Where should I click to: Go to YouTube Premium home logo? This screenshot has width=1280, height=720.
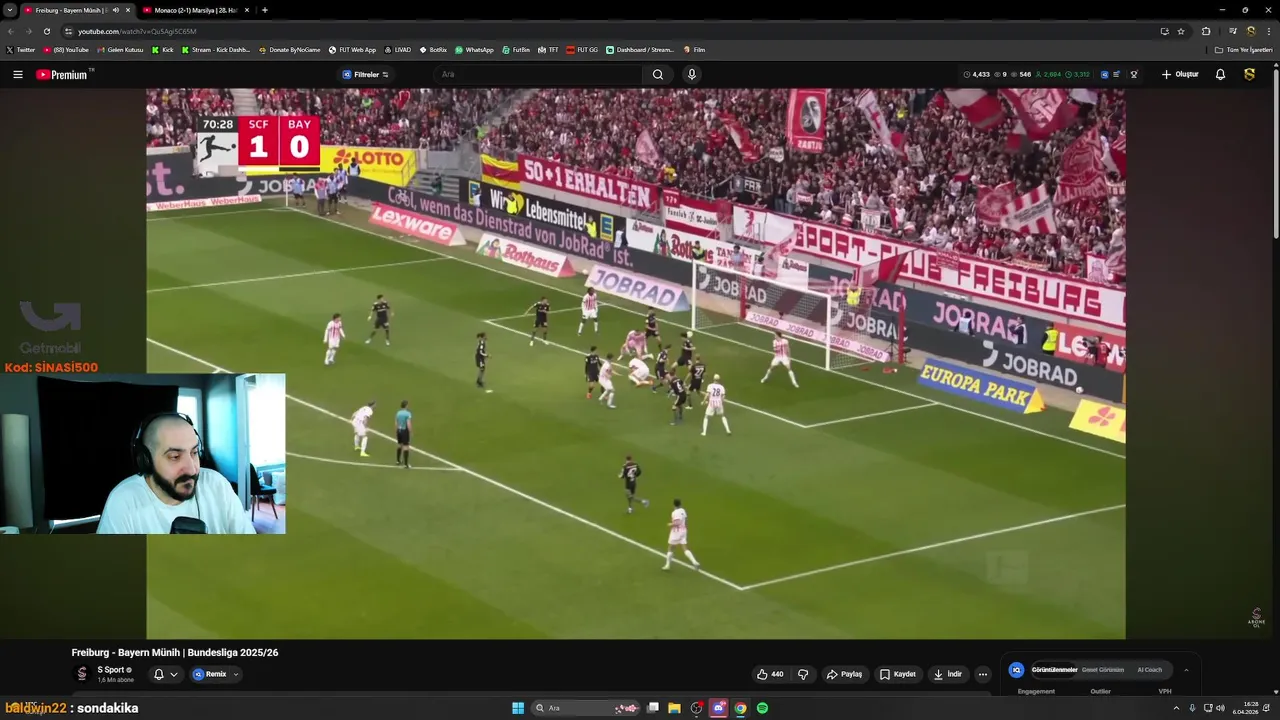click(62, 74)
